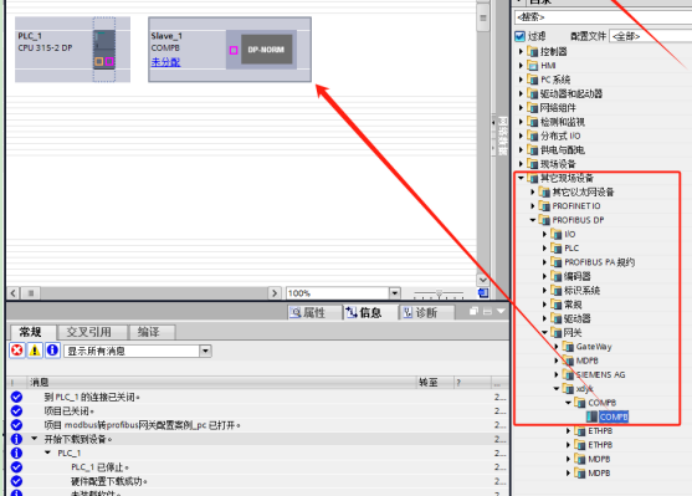Click the 现场设备 folder icon

533,164
